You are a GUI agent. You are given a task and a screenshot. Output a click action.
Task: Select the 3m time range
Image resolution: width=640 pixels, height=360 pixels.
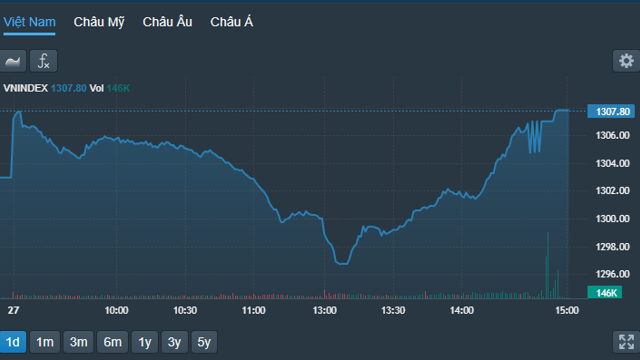pyautogui.click(x=78, y=342)
